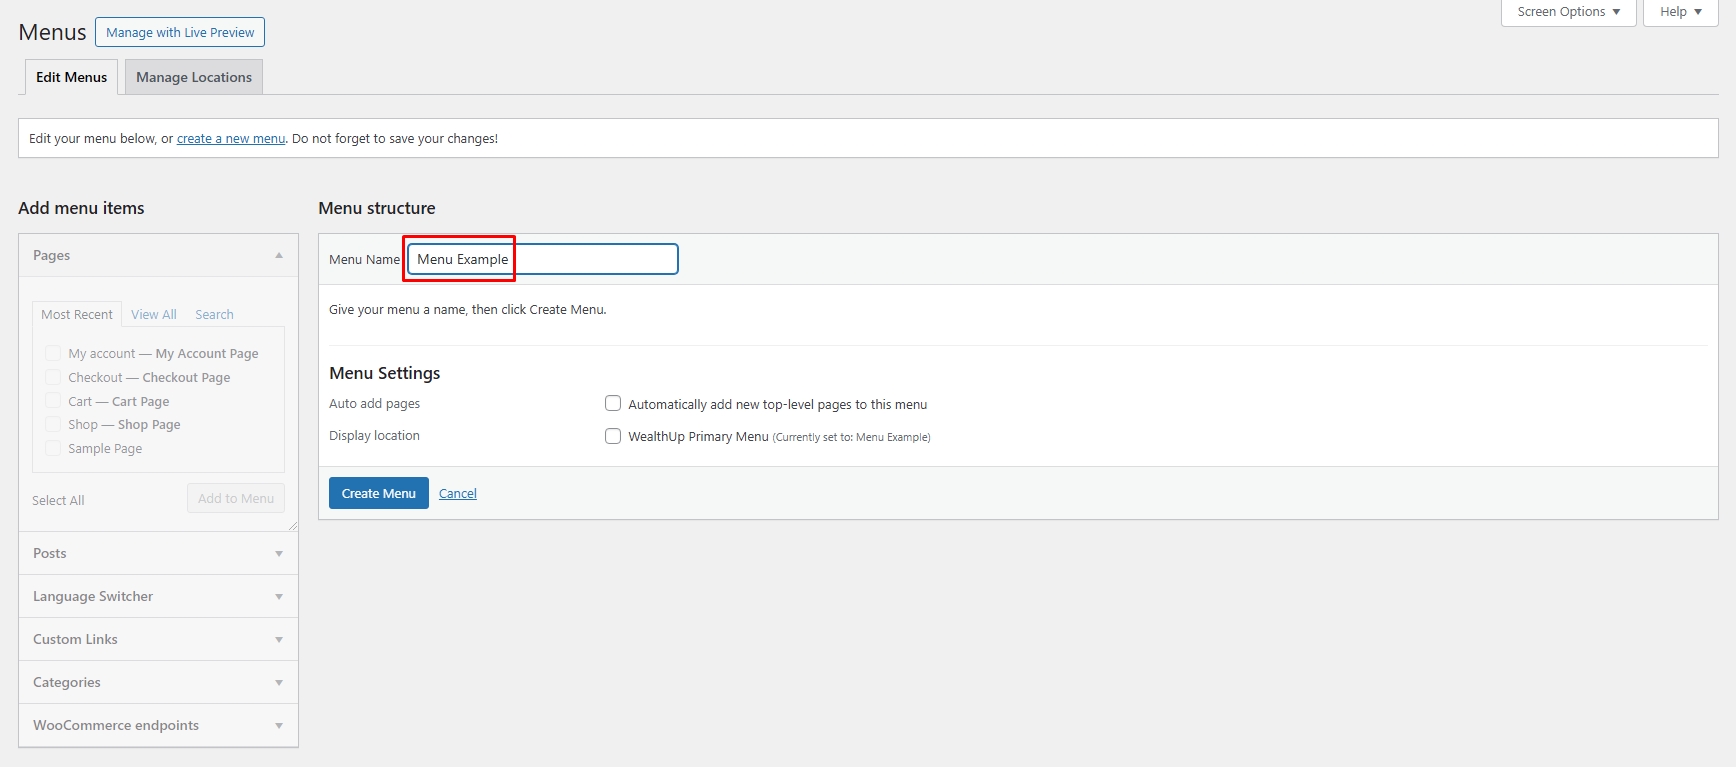The image size is (1736, 767).
Task: Expand the Language Switcher section
Action: point(279,597)
